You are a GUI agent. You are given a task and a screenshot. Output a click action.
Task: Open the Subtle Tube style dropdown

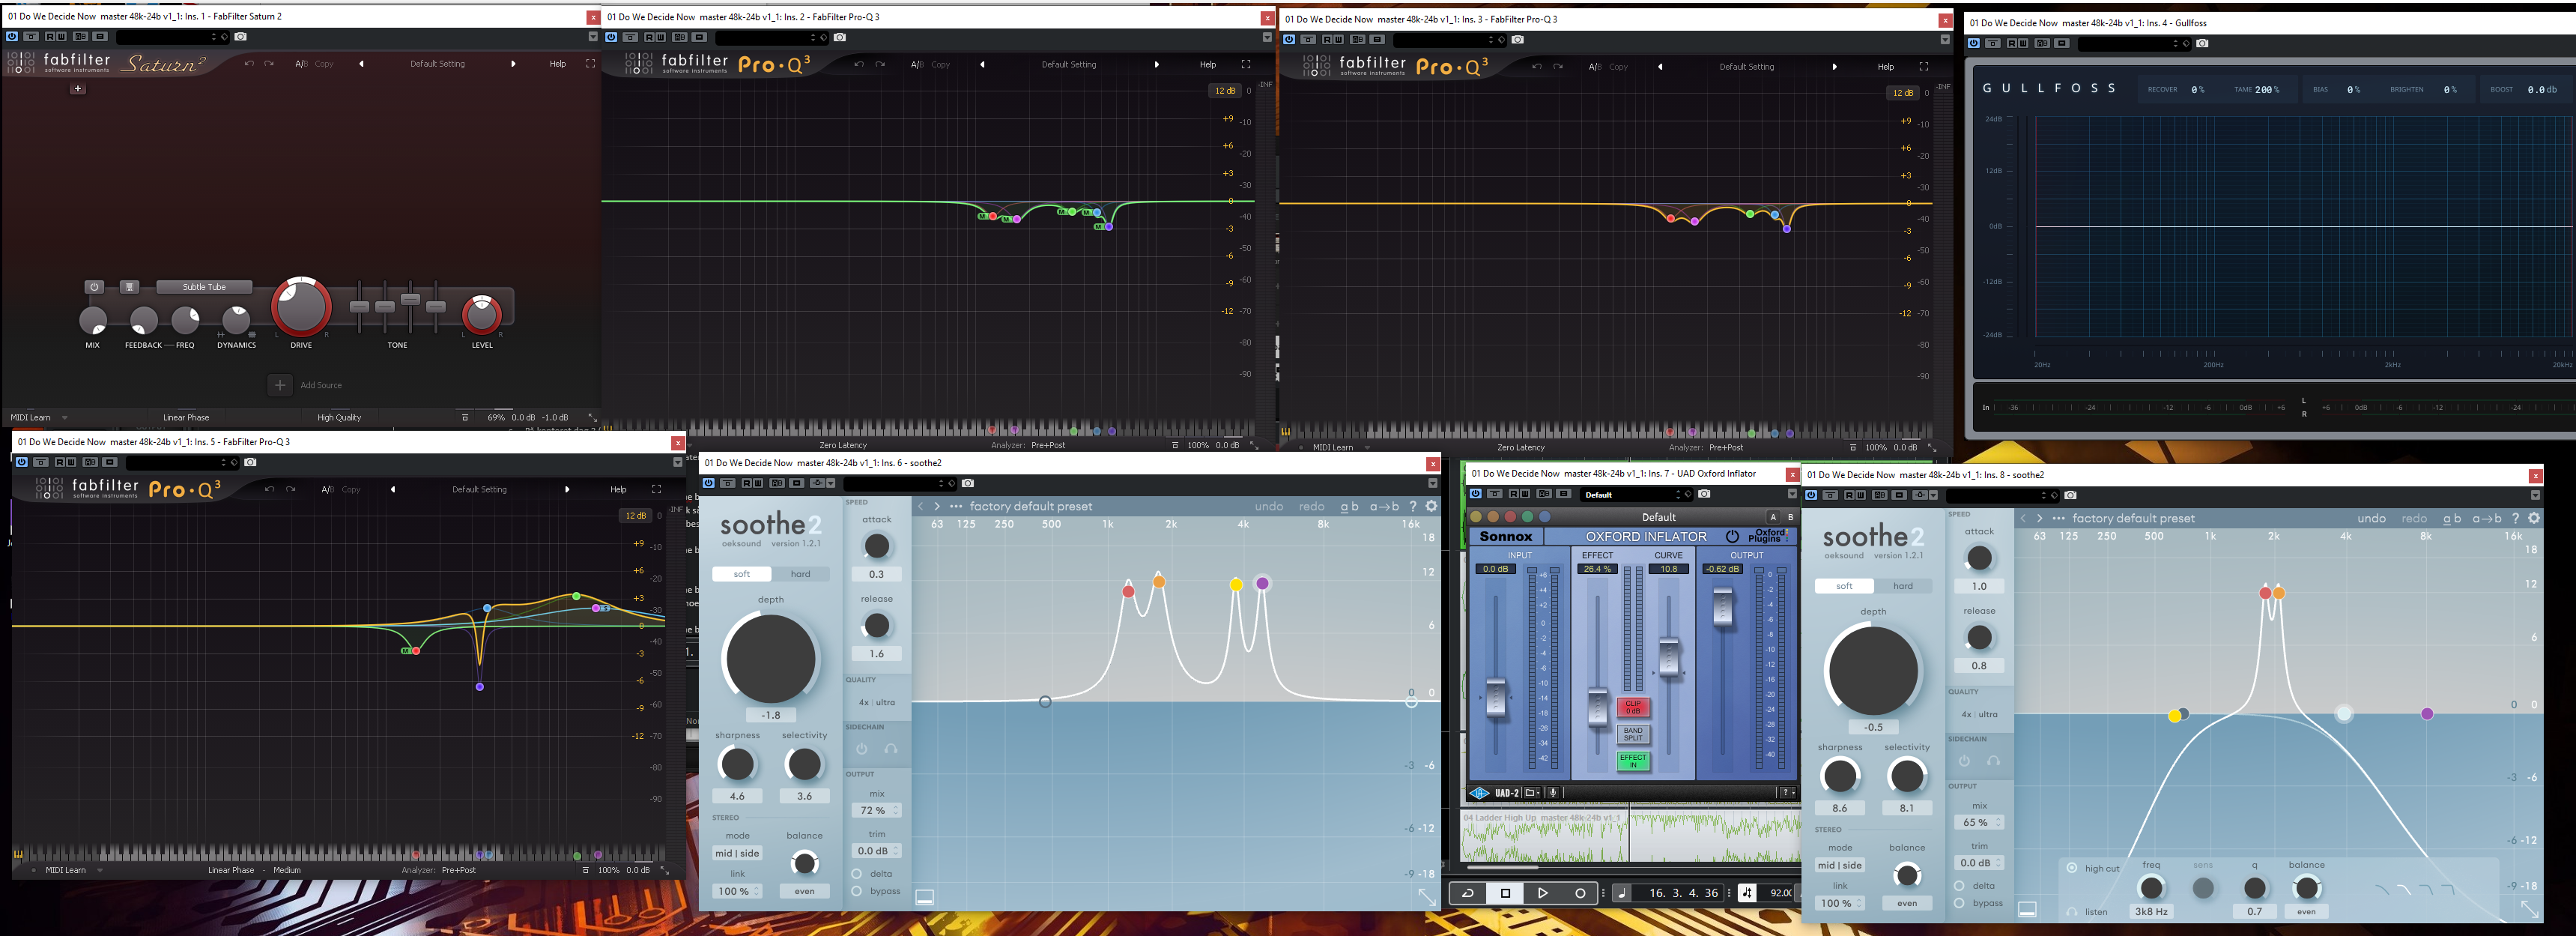pyautogui.click(x=204, y=287)
